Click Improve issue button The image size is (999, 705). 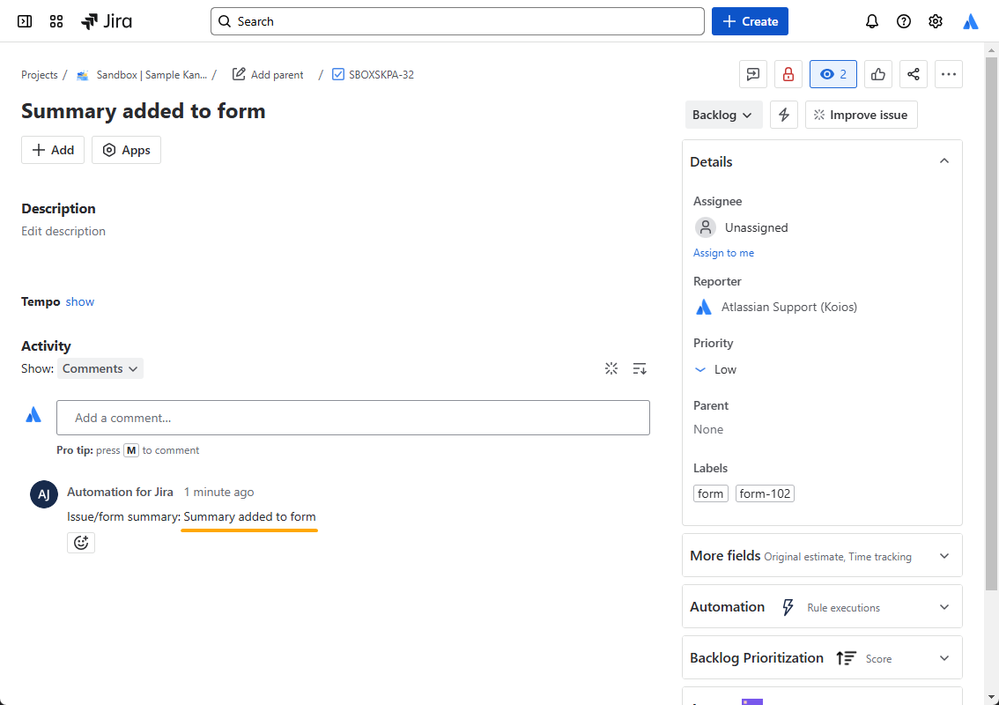pyautogui.click(x=861, y=115)
